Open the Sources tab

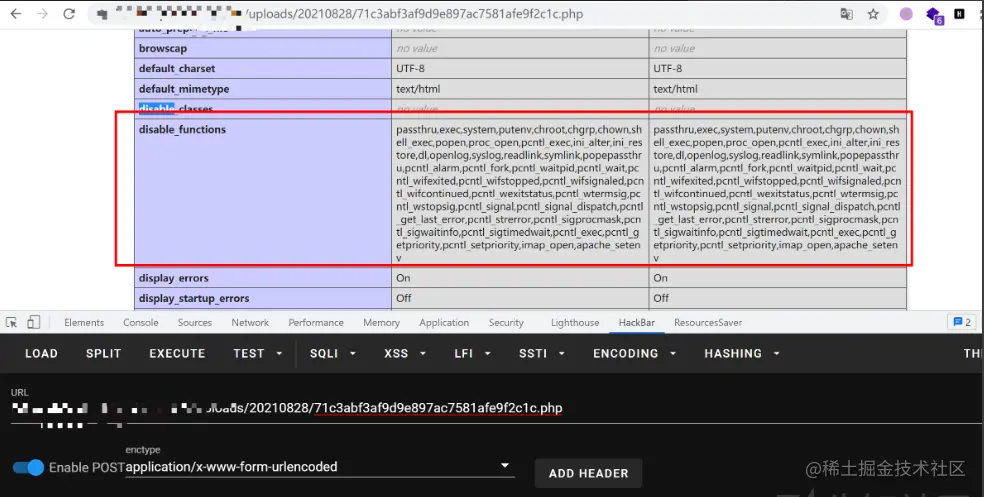[195, 323]
